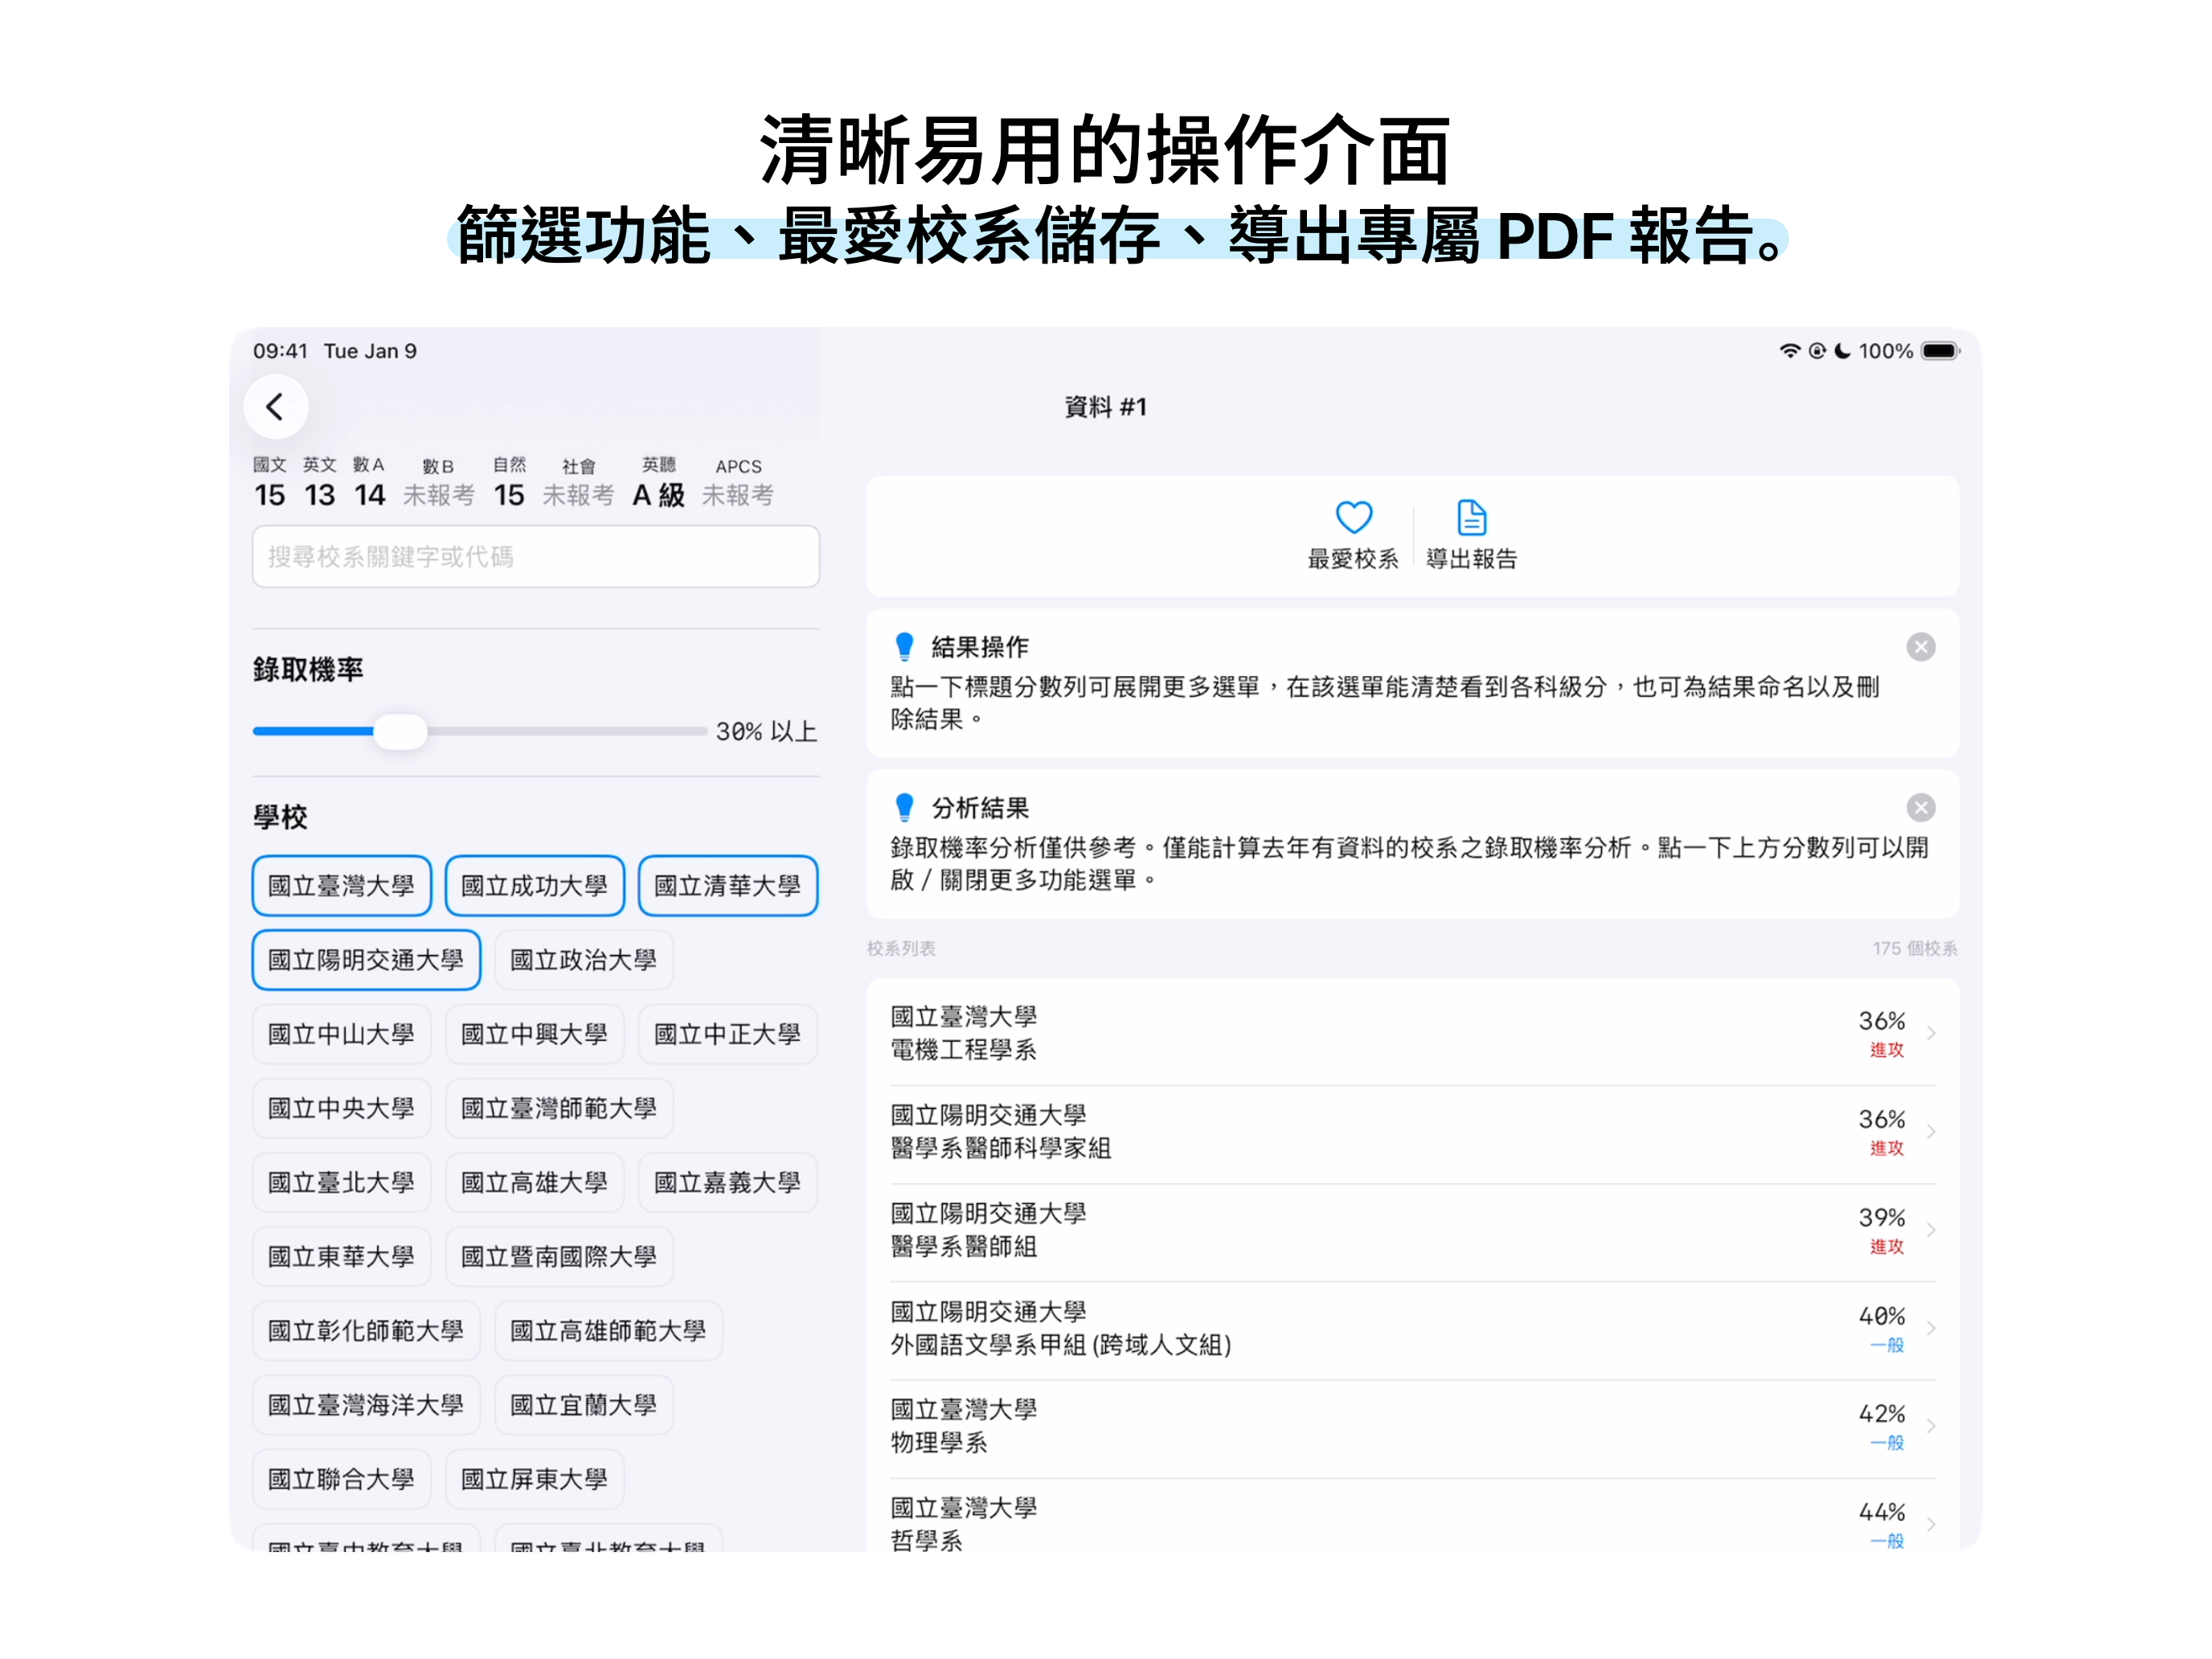The image size is (2212, 1659).
Task: Tap the 175 個校系 count label
Action: point(1914,948)
